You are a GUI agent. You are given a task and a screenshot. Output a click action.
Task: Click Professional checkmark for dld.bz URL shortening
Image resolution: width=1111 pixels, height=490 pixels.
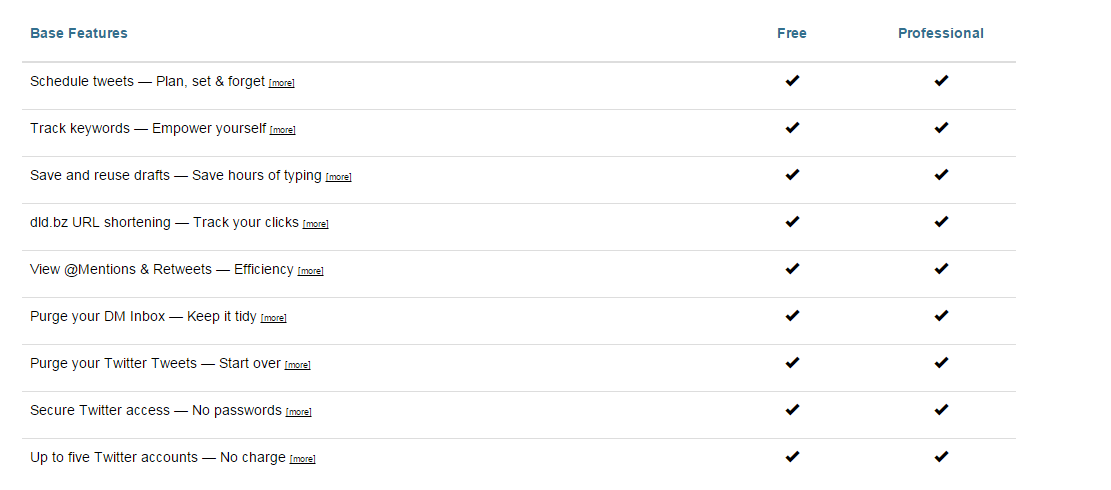941,222
